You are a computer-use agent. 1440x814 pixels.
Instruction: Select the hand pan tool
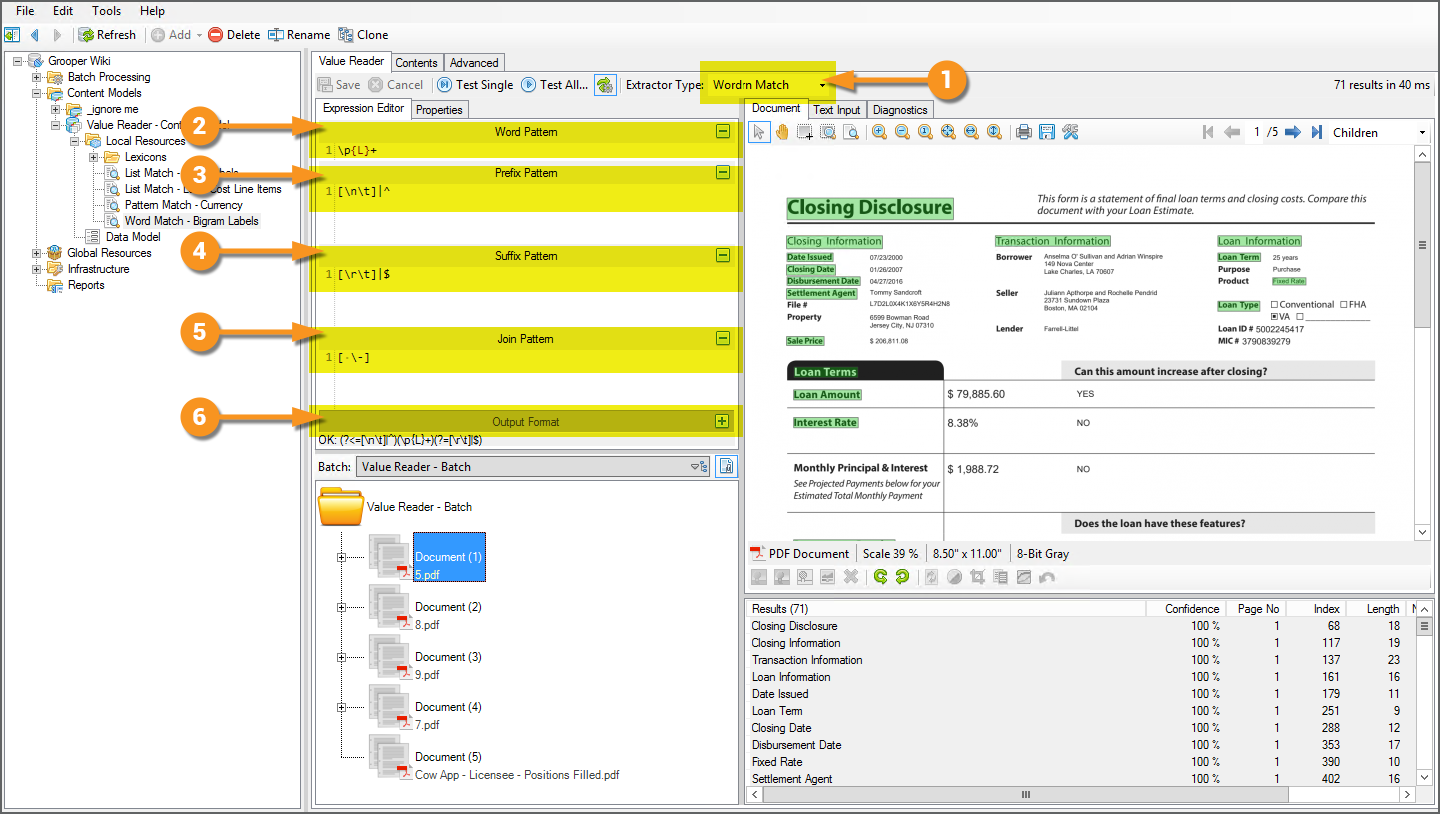(x=782, y=132)
